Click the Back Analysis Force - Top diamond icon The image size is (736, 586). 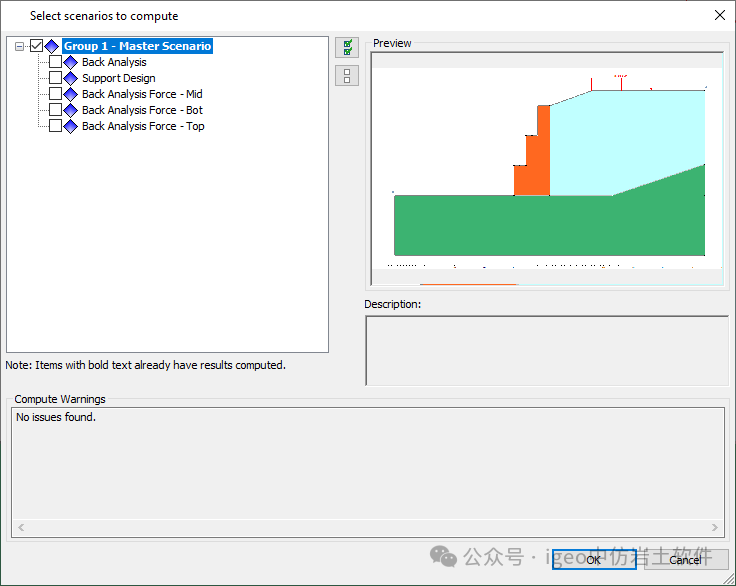(70, 126)
